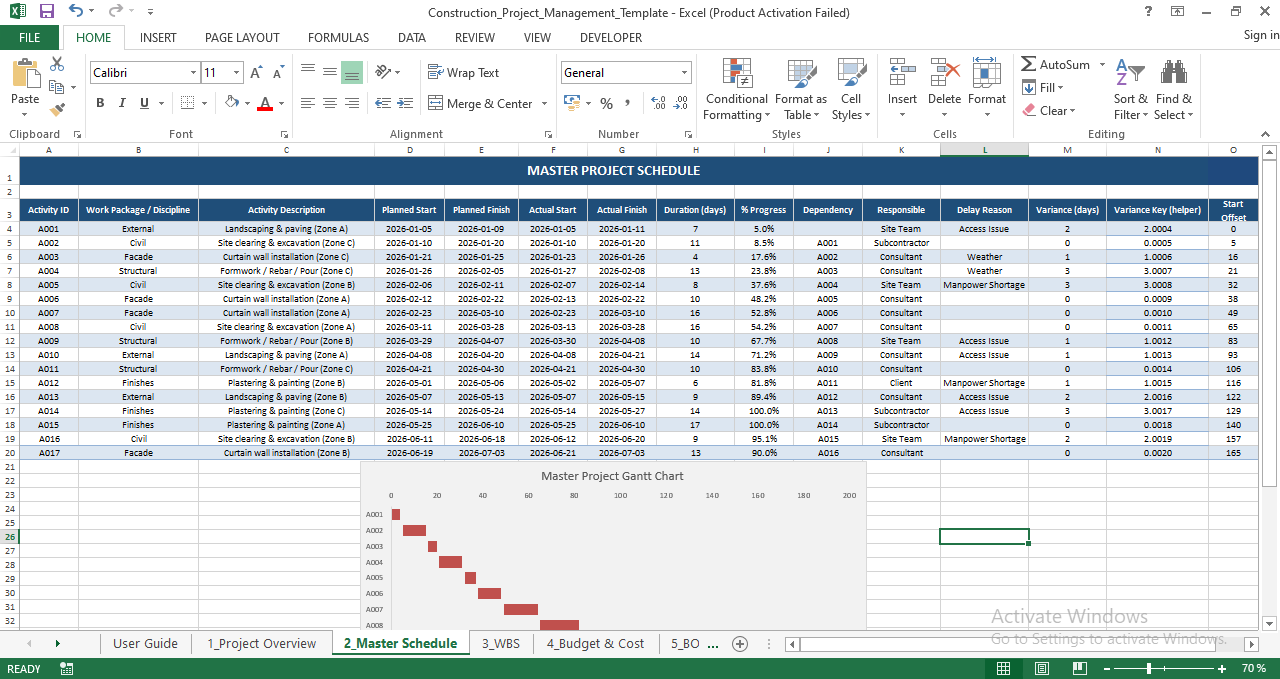Click the New Sheet plus button
The width and height of the screenshot is (1280, 679).
click(x=740, y=644)
